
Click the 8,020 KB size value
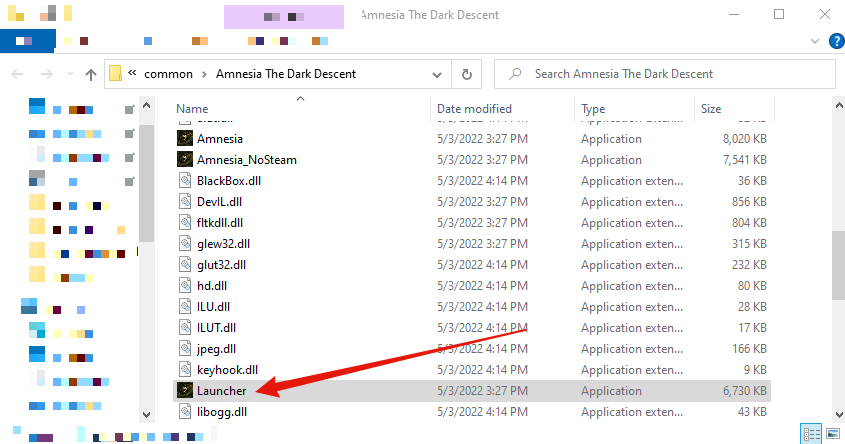point(745,138)
